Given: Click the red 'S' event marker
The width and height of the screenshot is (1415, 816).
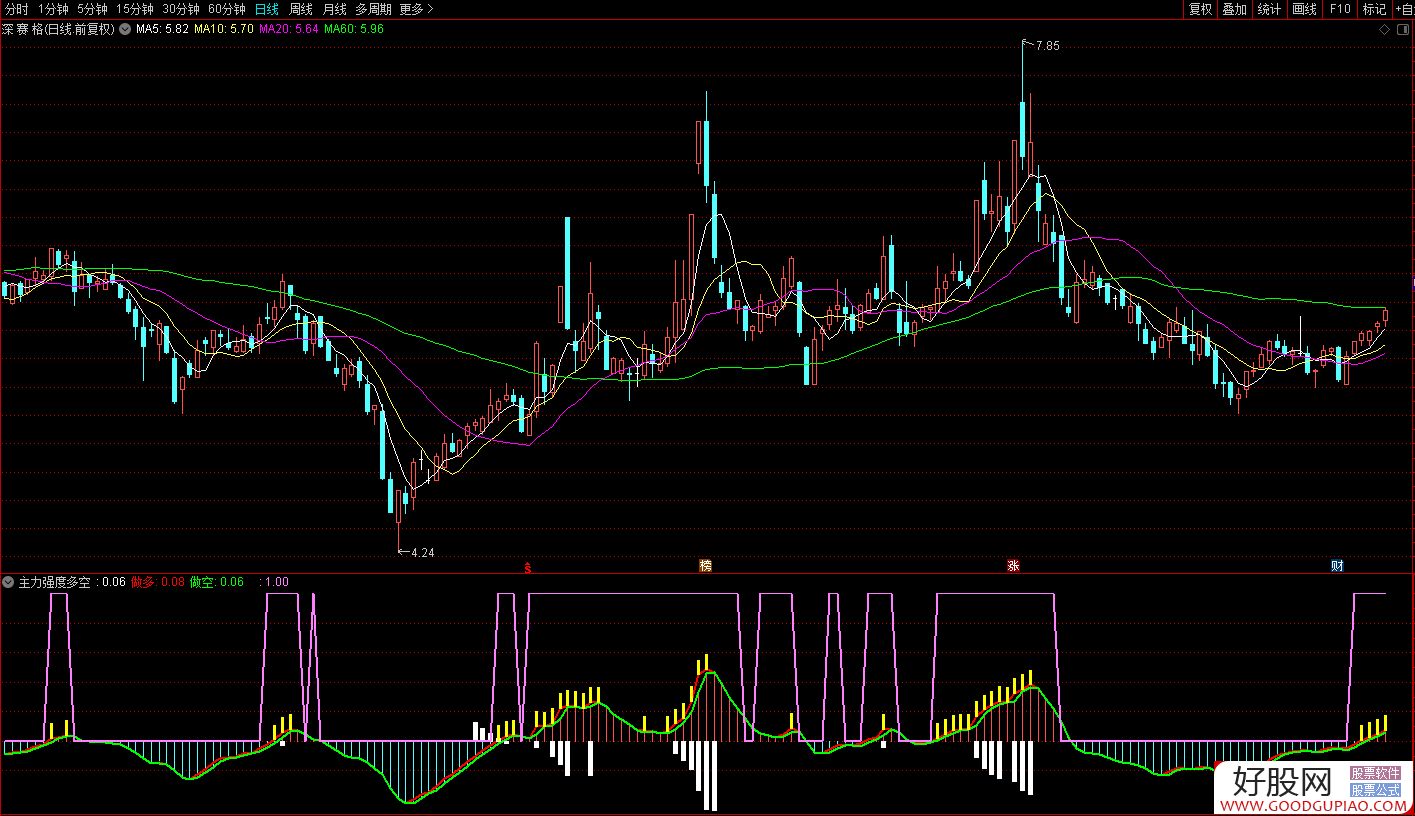Looking at the screenshot, I should [x=528, y=567].
